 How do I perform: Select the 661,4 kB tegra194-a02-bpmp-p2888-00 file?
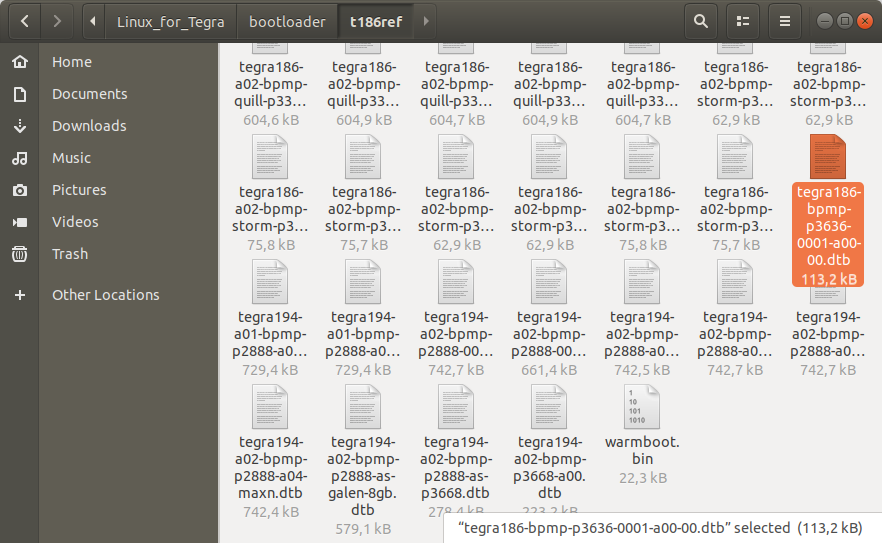point(549,282)
